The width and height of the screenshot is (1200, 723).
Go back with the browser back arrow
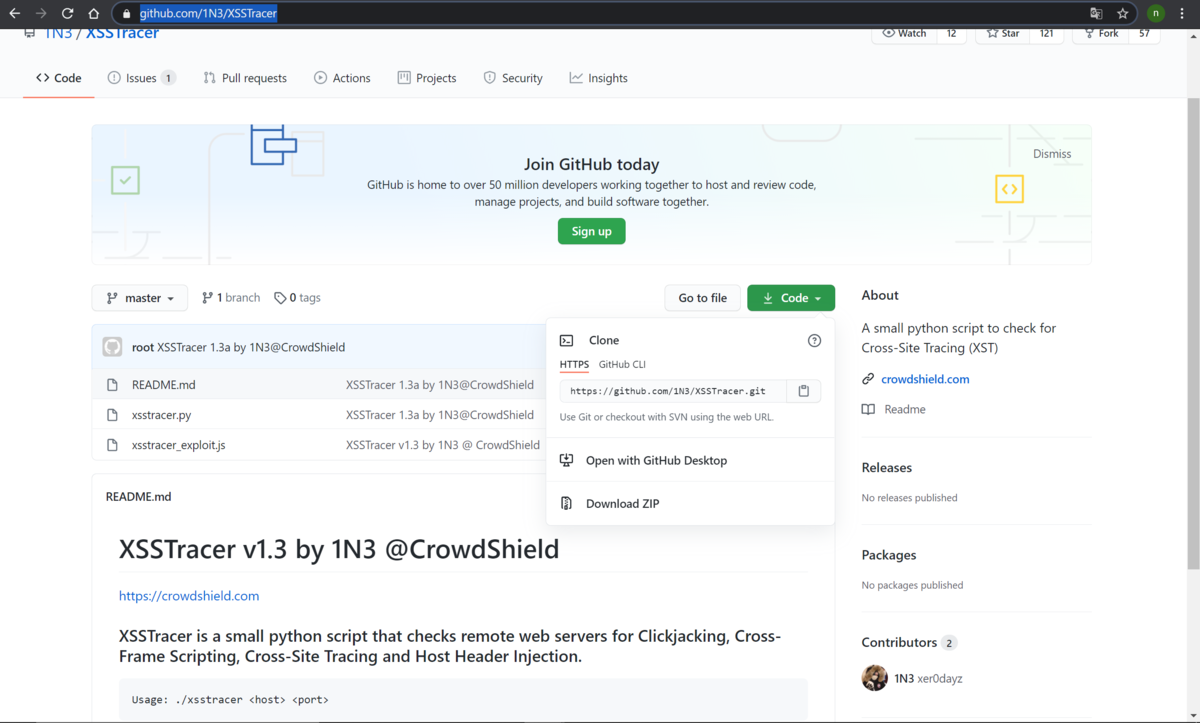click(x=14, y=14)
